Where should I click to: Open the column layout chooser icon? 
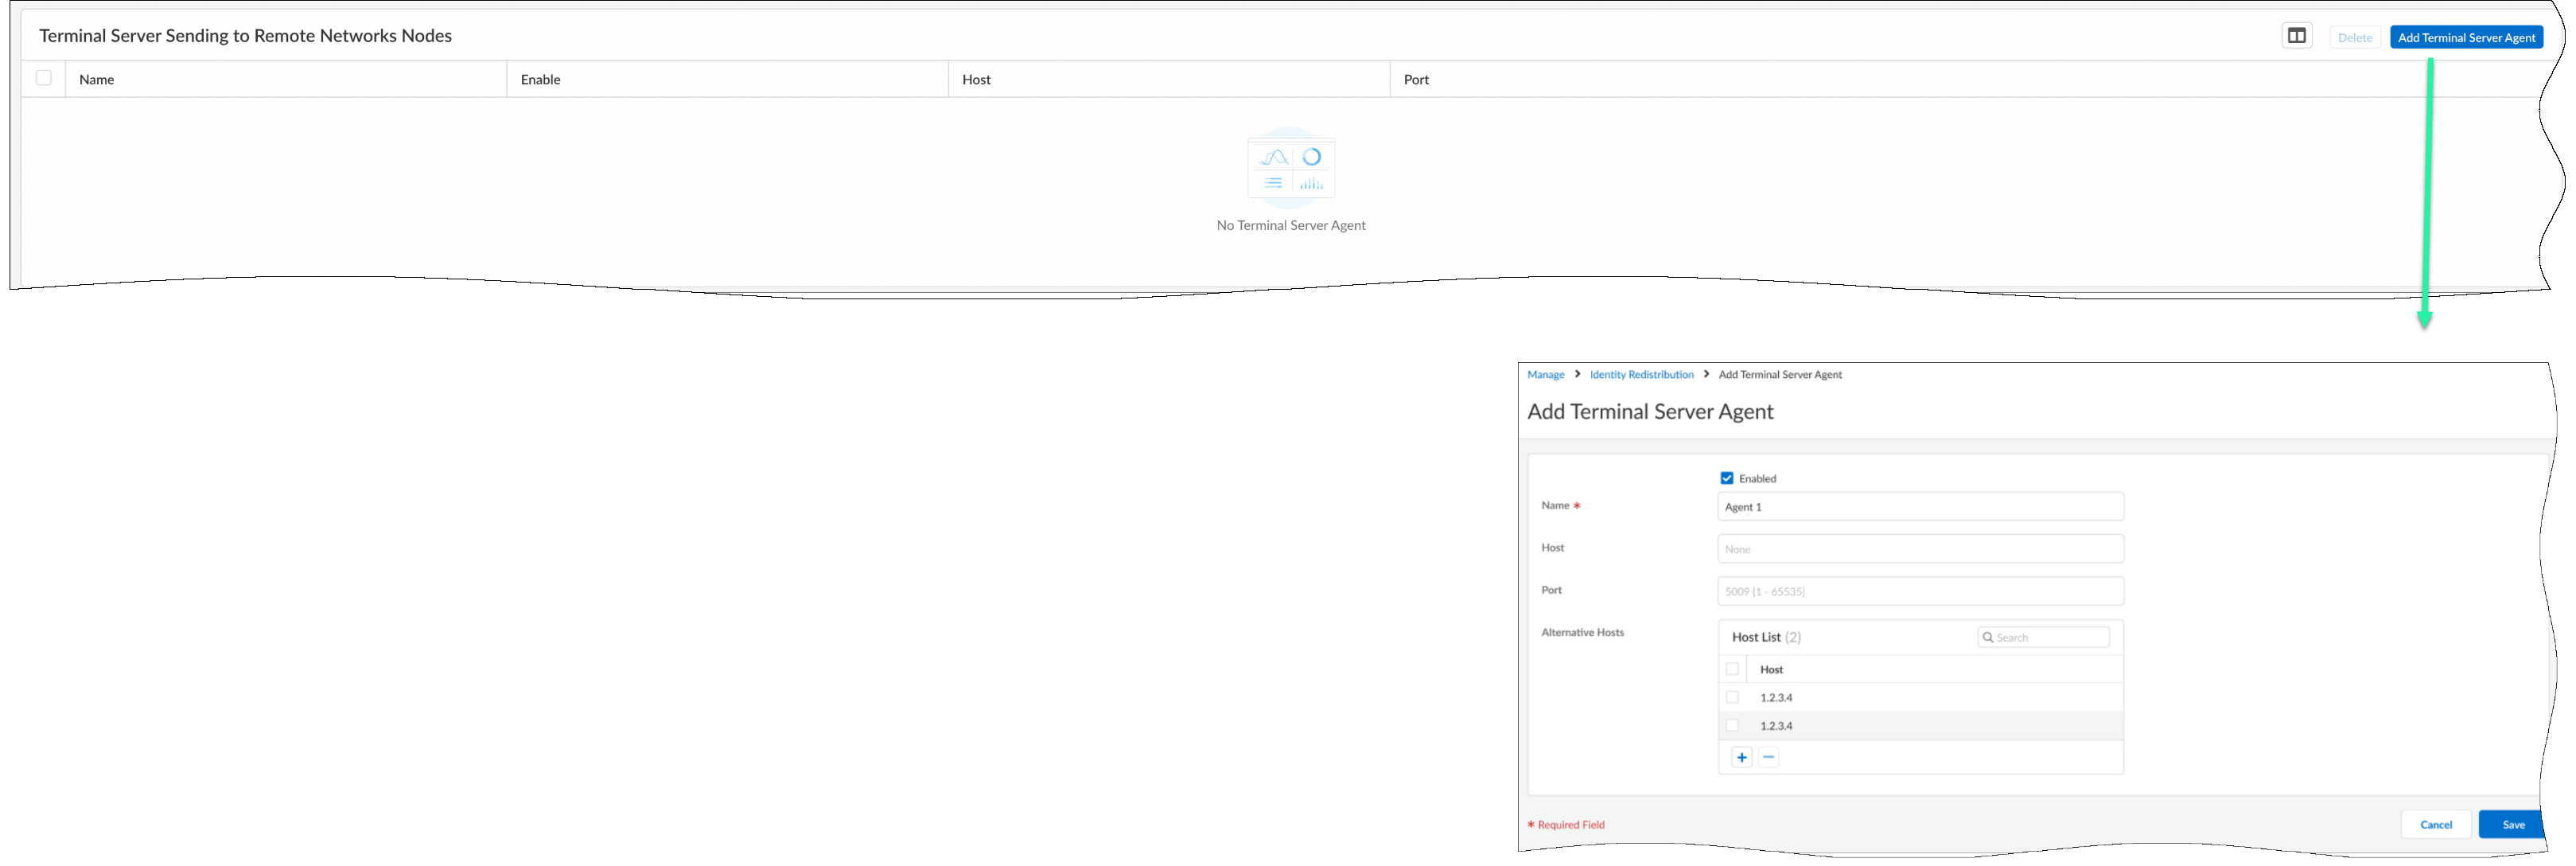[2296, 36]
